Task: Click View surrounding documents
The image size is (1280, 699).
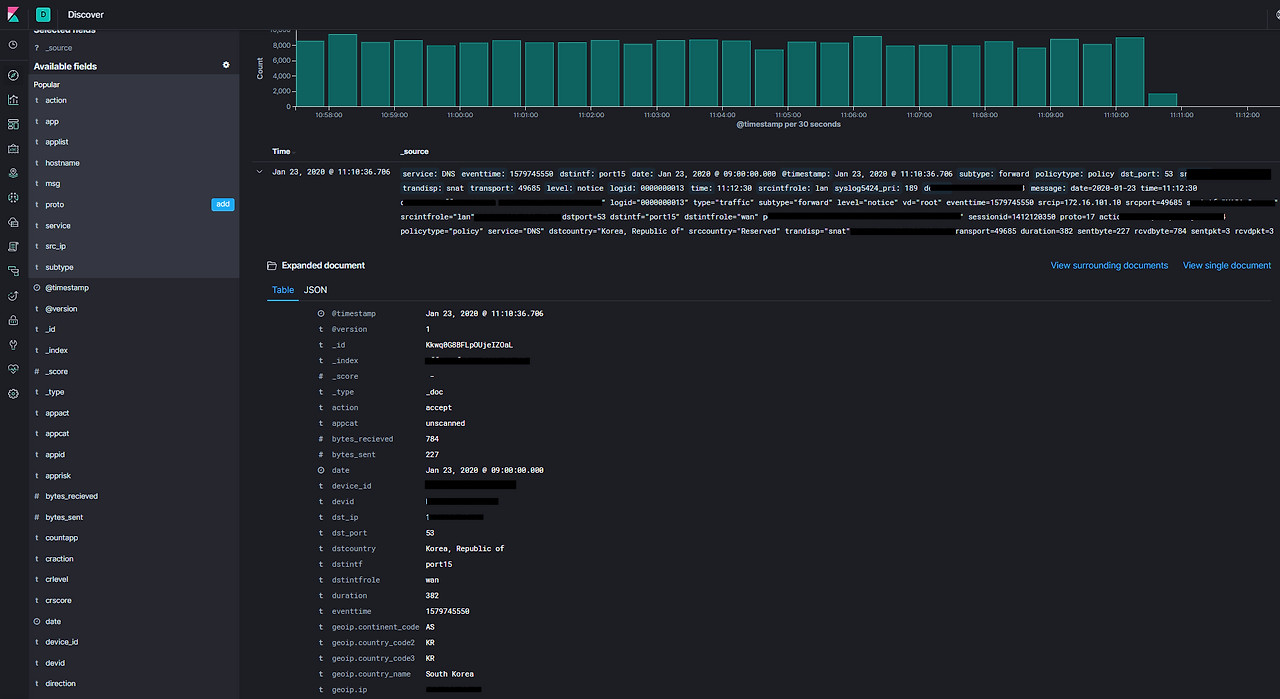Action: coord(1107,265)
